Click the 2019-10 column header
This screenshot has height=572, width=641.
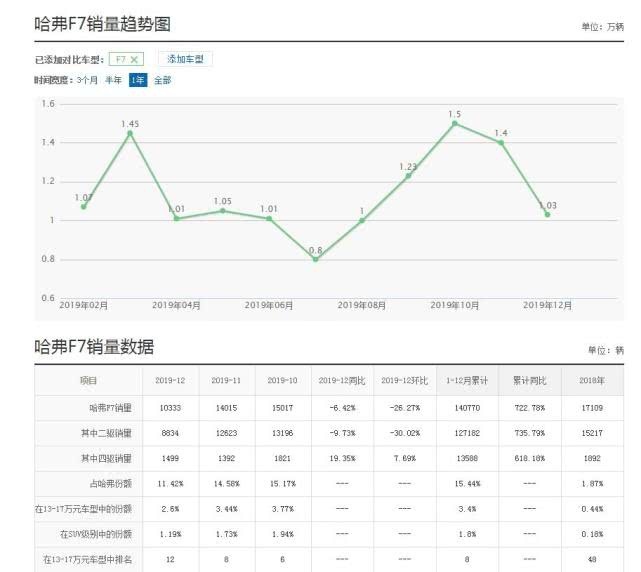[282, 381]
